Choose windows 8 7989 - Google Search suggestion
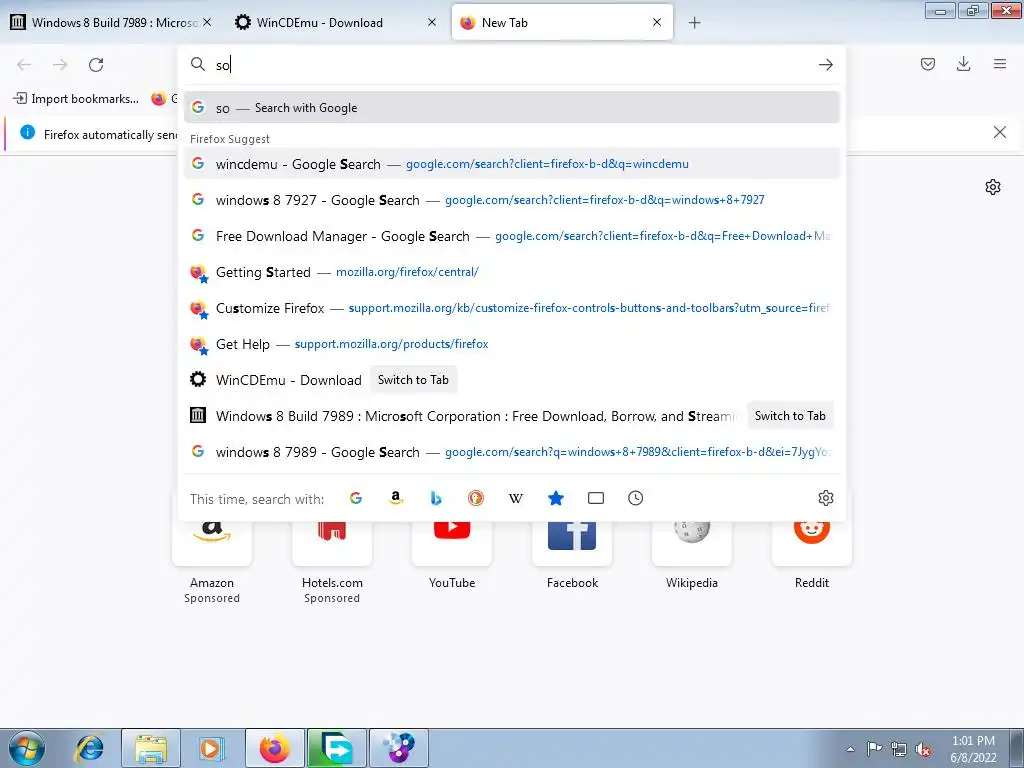This screenshot has width=1024, height=768. point(511,451)
